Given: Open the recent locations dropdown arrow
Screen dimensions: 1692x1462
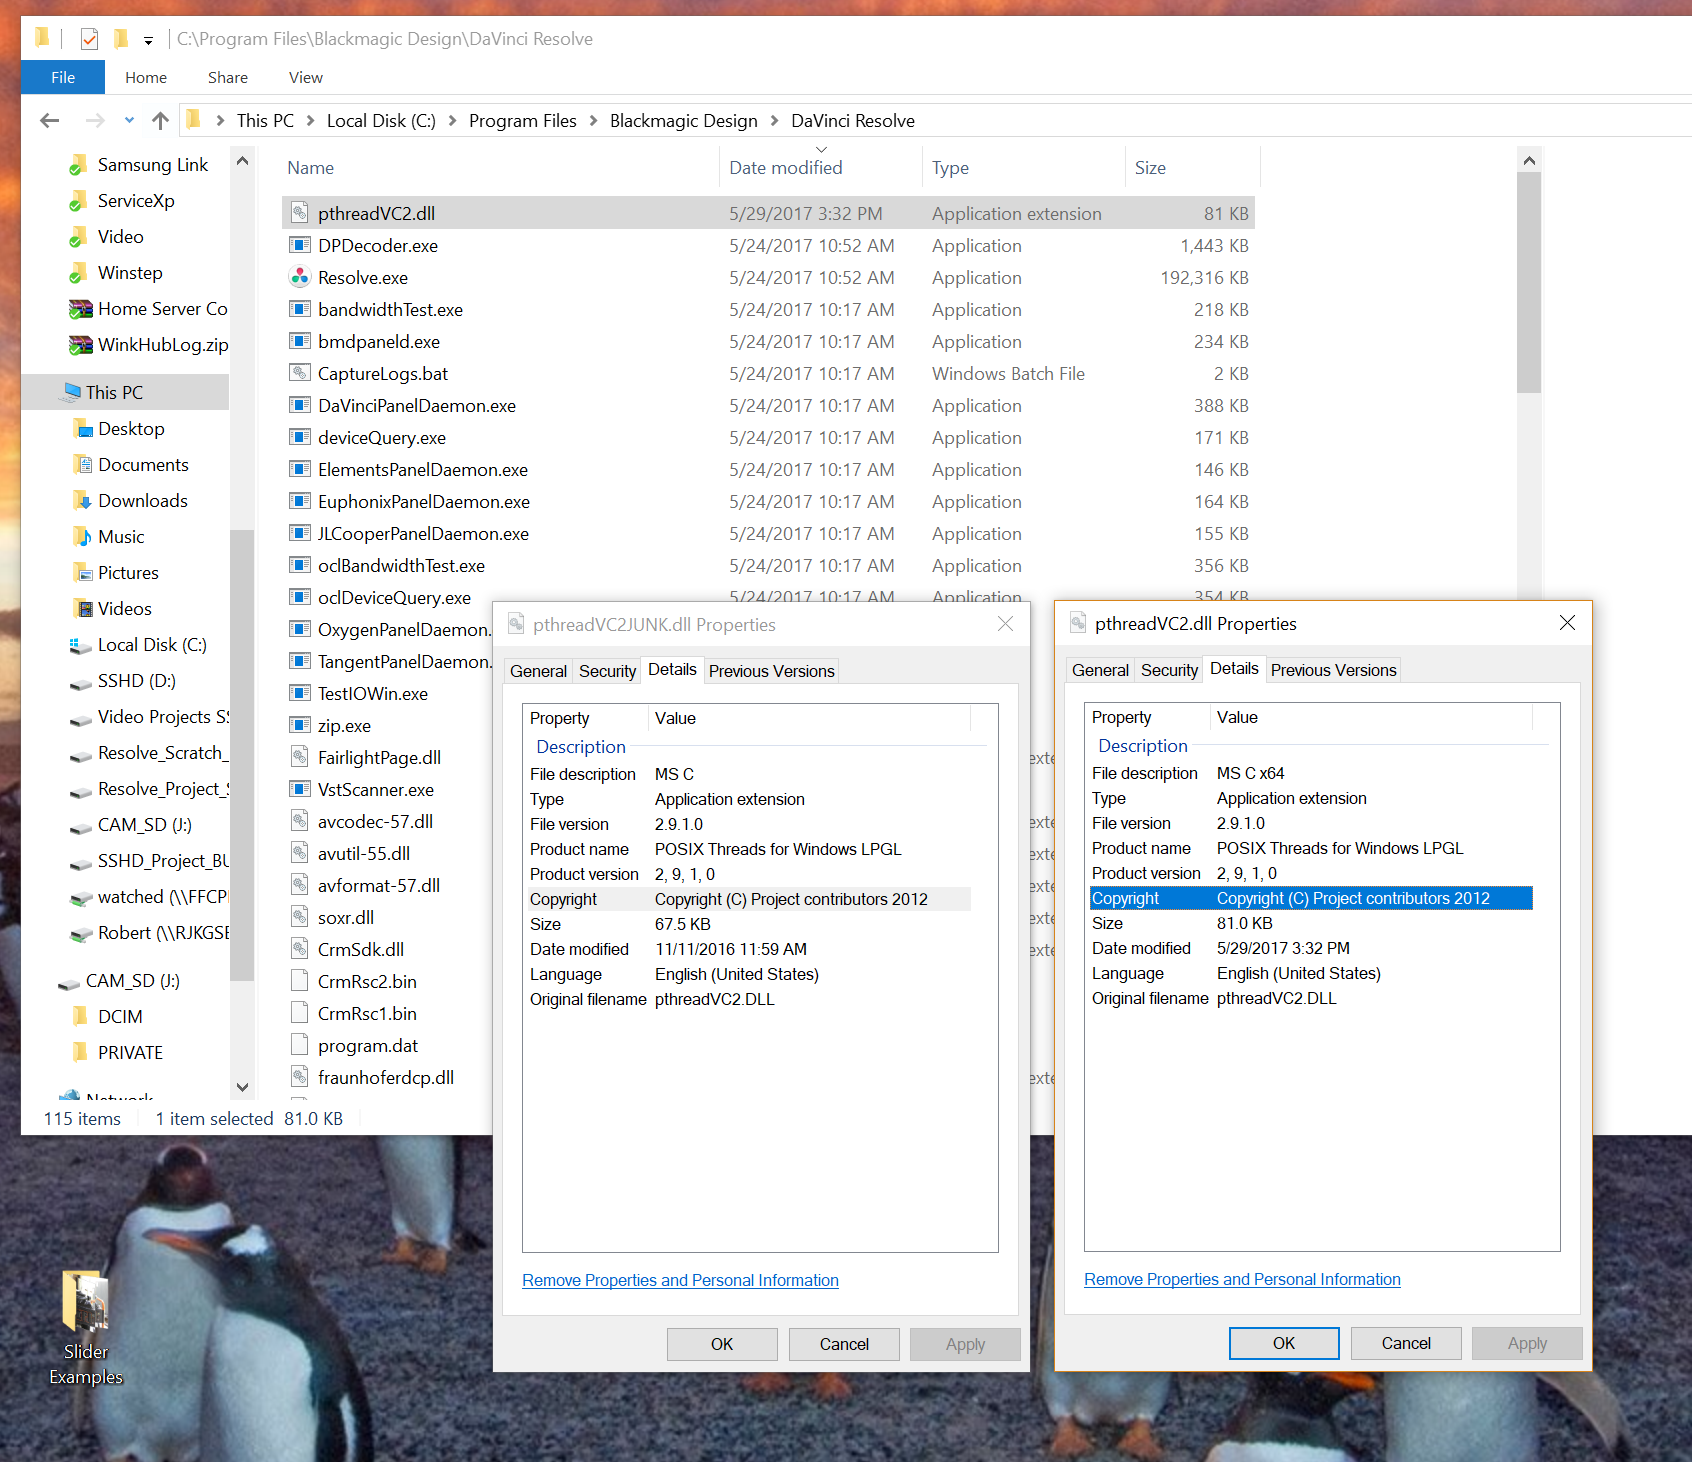Looking at the screenshot, I should point(129,121).
